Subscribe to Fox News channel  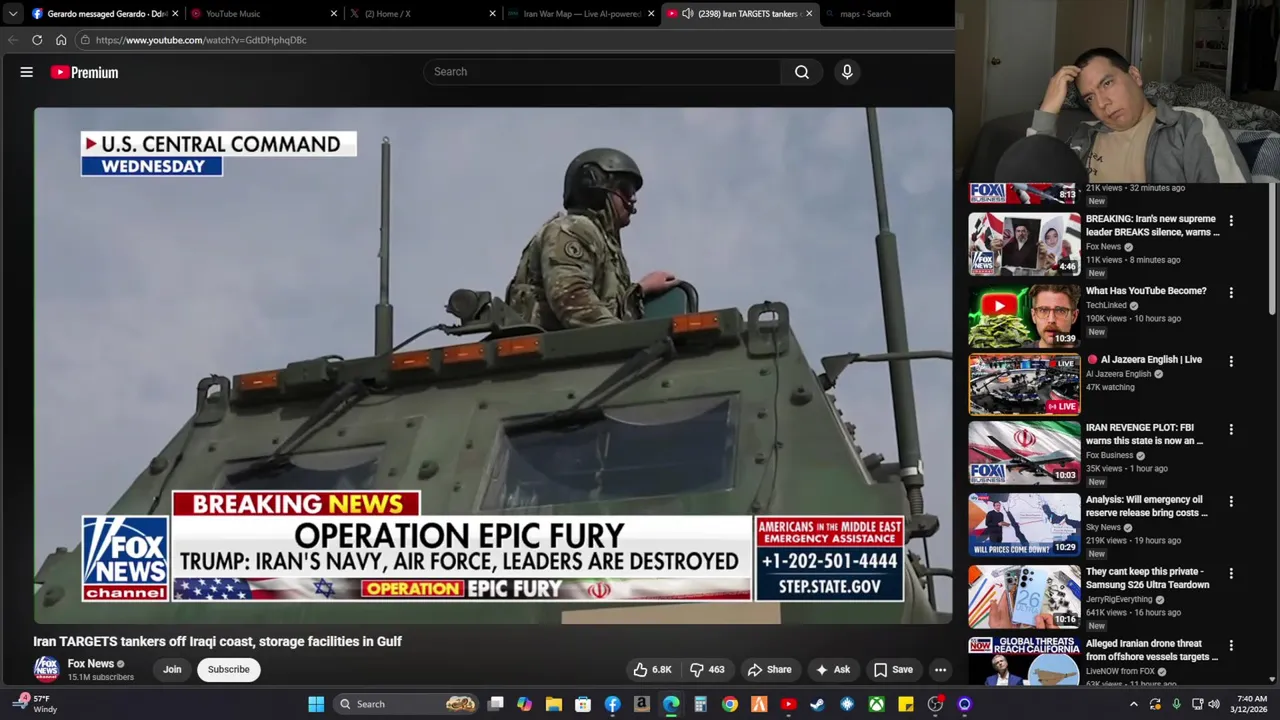pyautogui.click(x=229, y=670)
